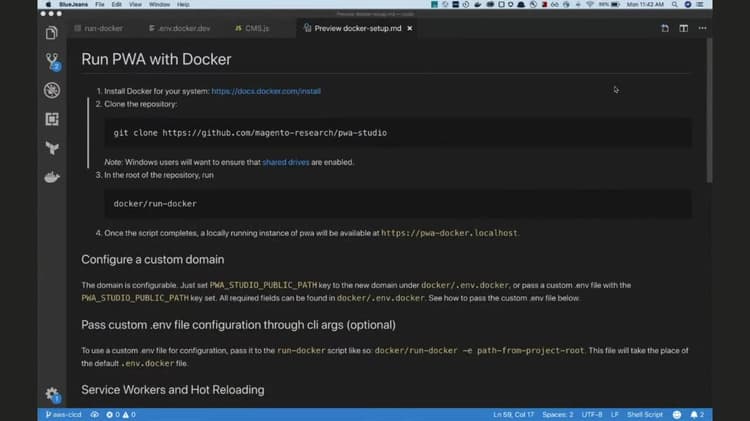Screen dimensions: 750x421
Task: Click the Show Source icon in editor toolbar
Action: [665, 28]
